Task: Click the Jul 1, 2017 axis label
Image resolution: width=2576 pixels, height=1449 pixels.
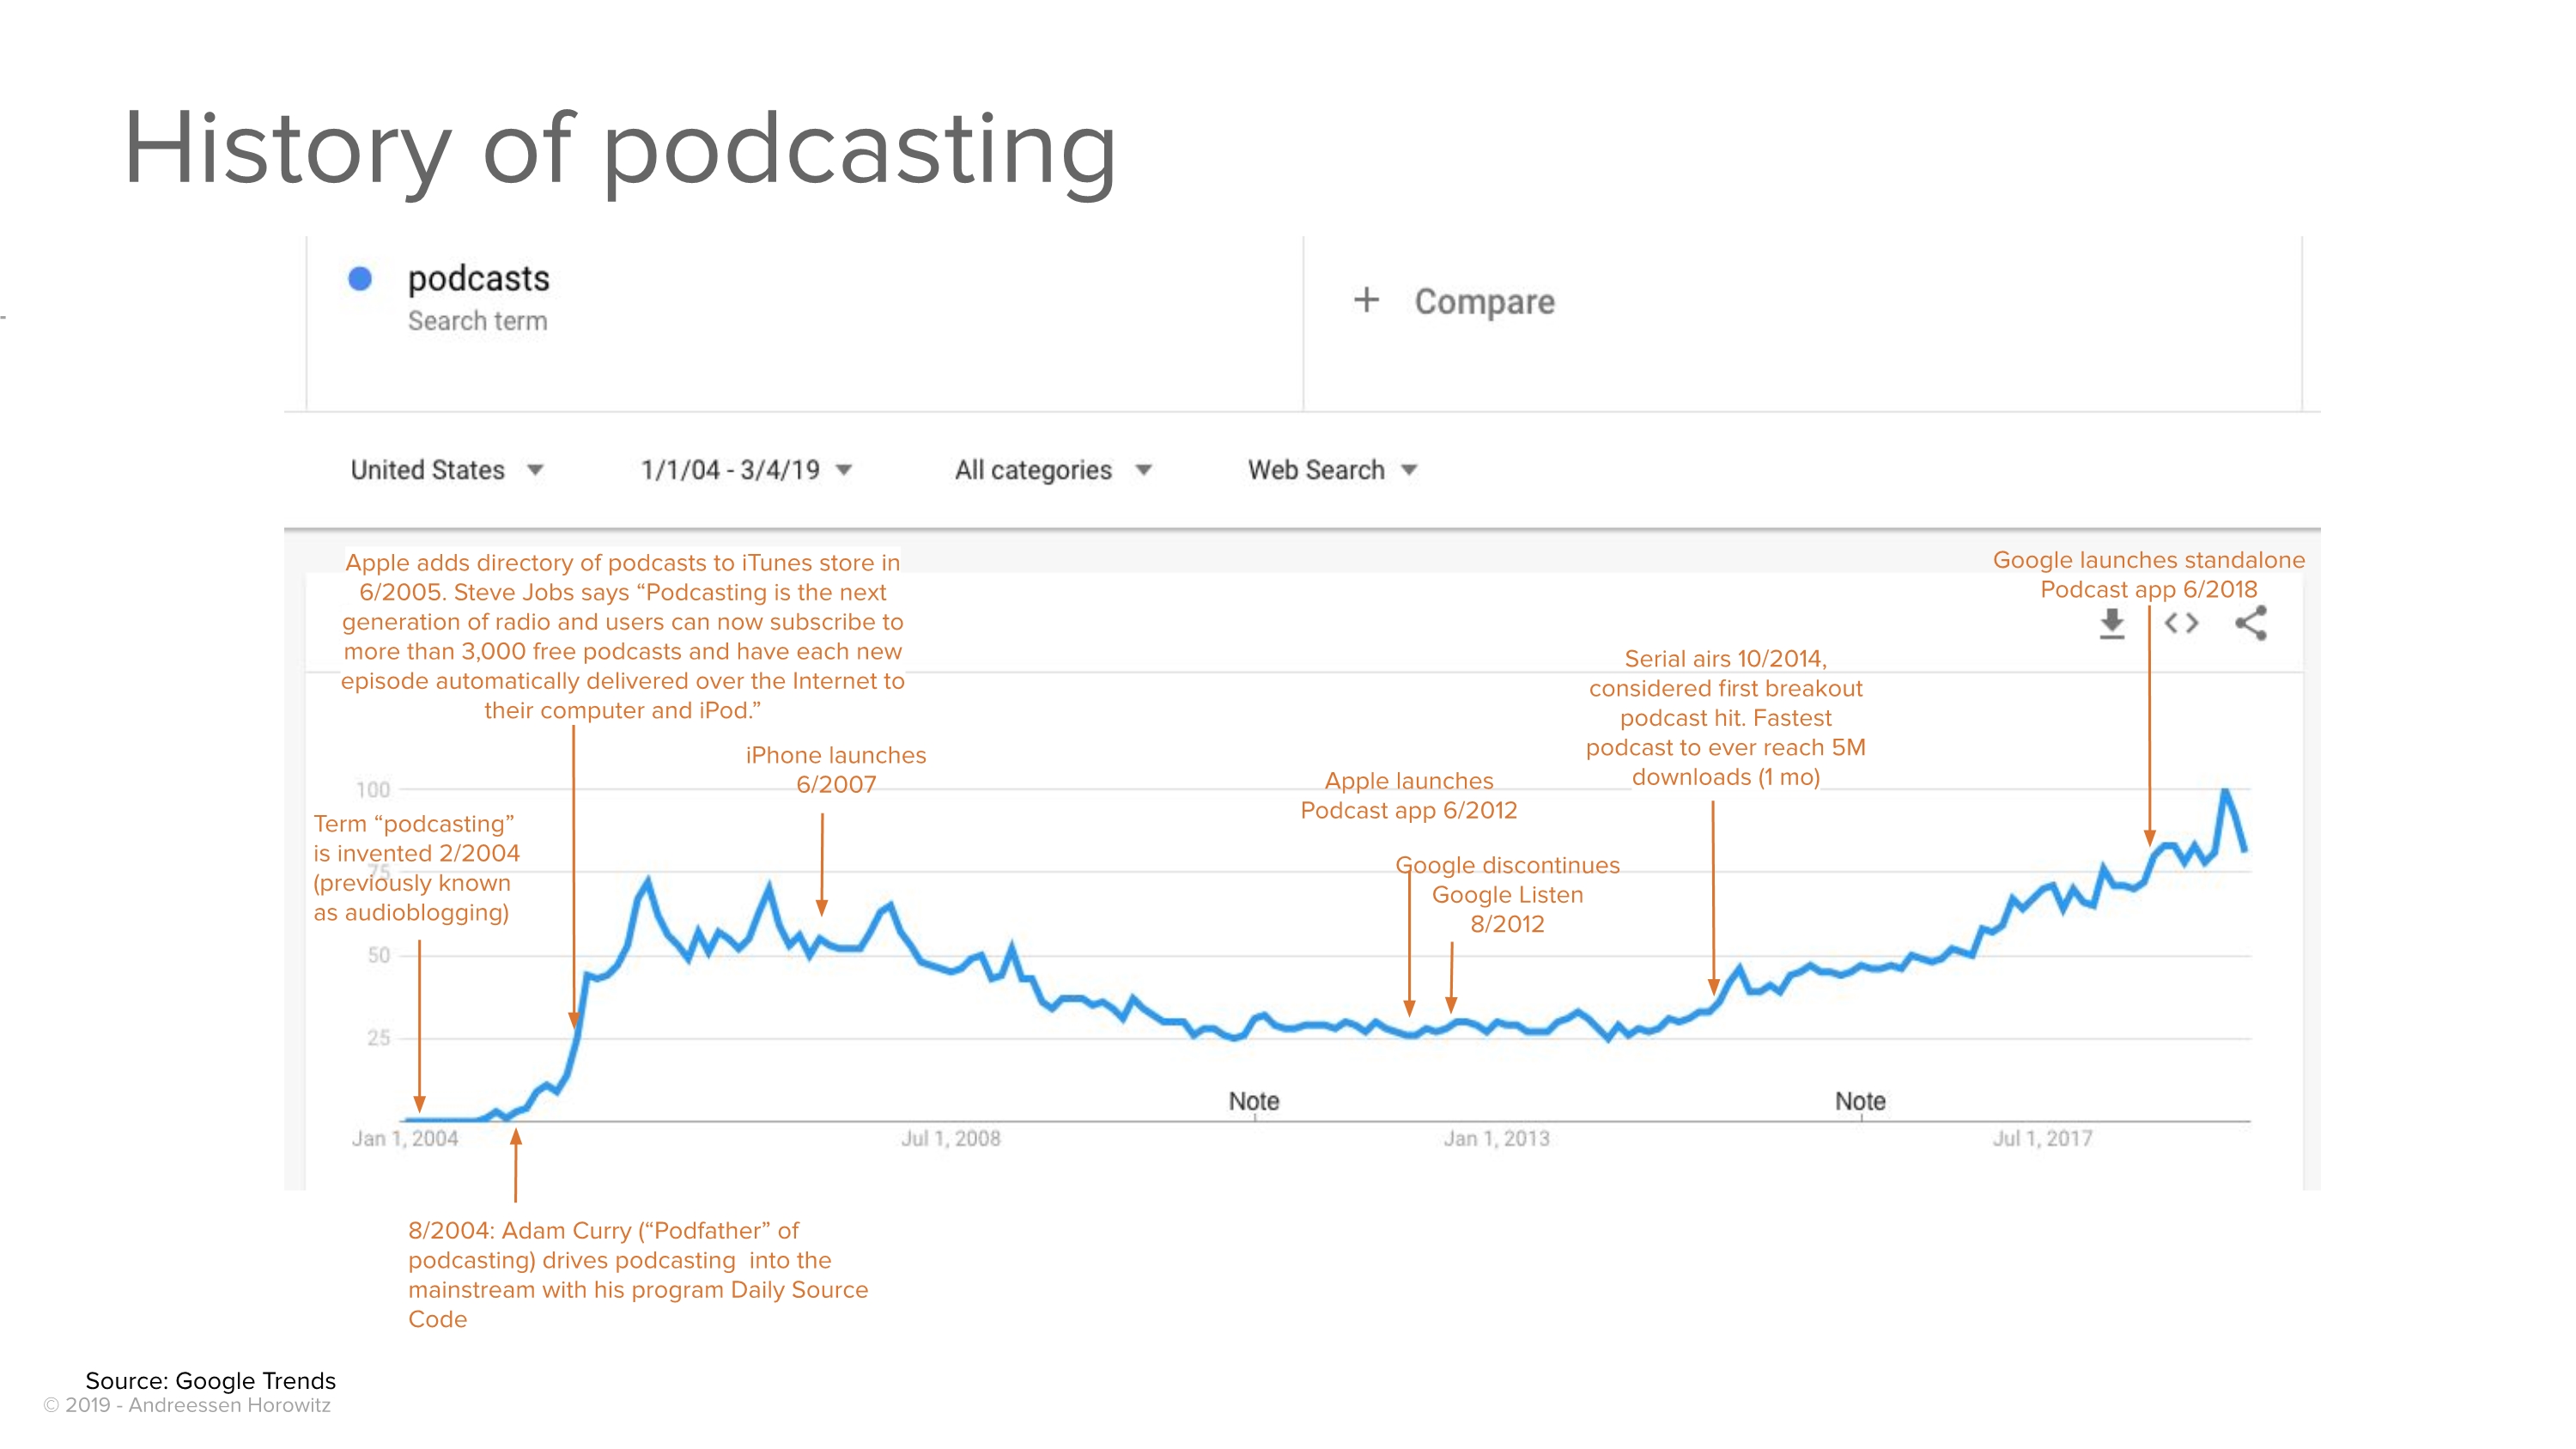Action: [2042, 1138]
